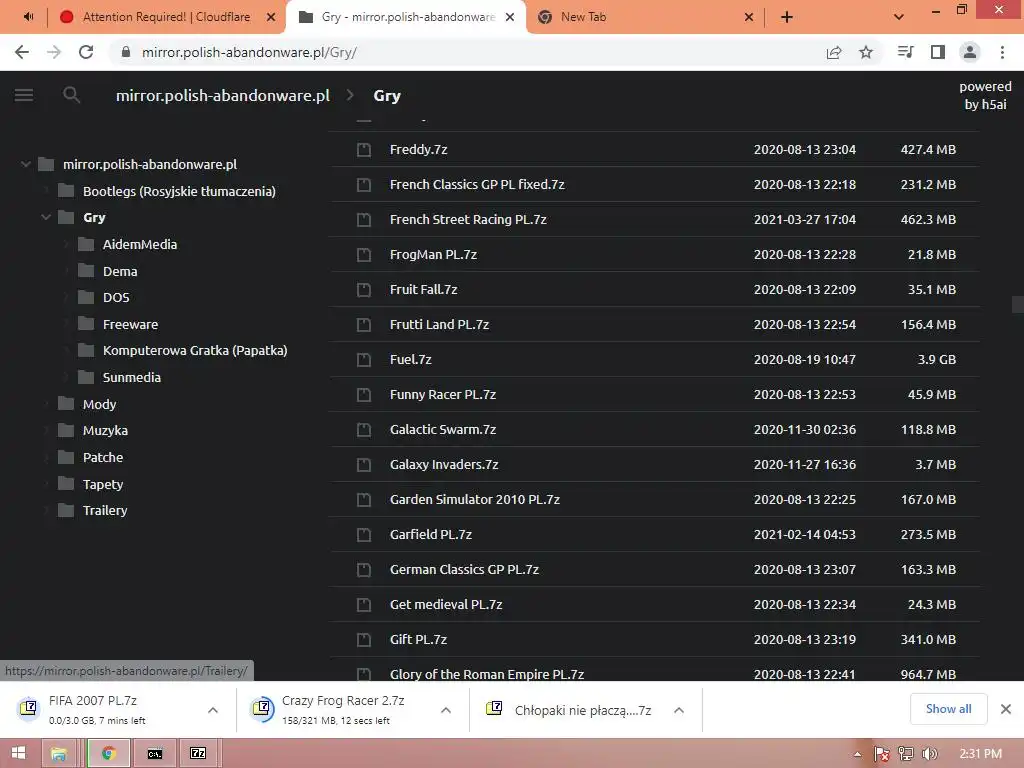Screen dimensions: 1024x768
Task: Click file icon beside Freddy.7z
Action: point(364,150)
